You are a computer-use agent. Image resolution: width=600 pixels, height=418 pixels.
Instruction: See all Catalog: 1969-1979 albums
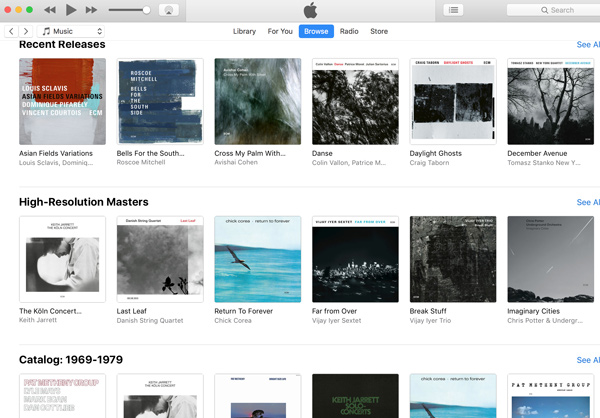pyautogui.click(x=588, y=360)
